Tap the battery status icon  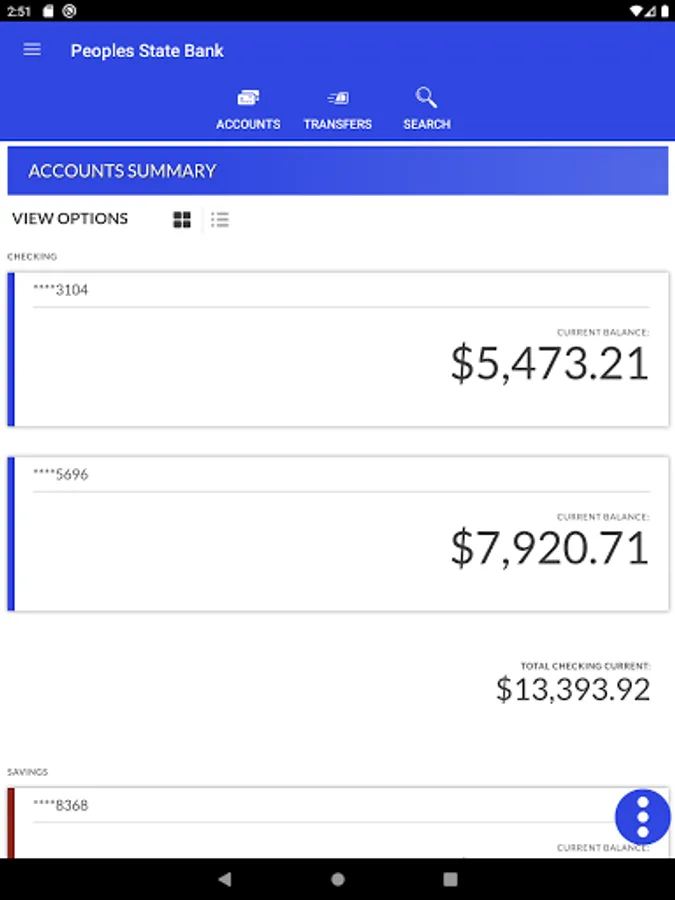[665, 11]
